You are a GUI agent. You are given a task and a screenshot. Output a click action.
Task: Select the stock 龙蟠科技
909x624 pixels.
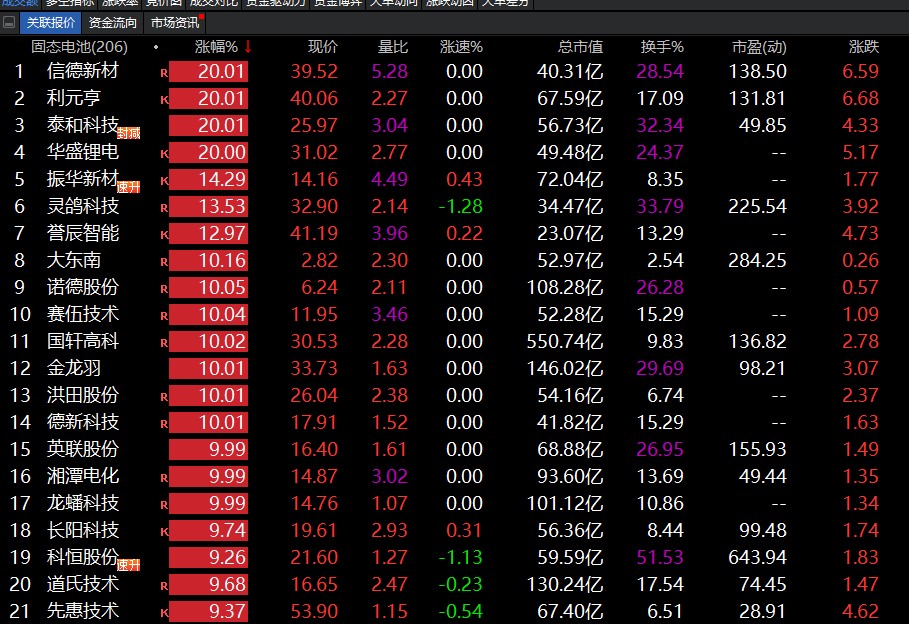(x=83, y=503)
